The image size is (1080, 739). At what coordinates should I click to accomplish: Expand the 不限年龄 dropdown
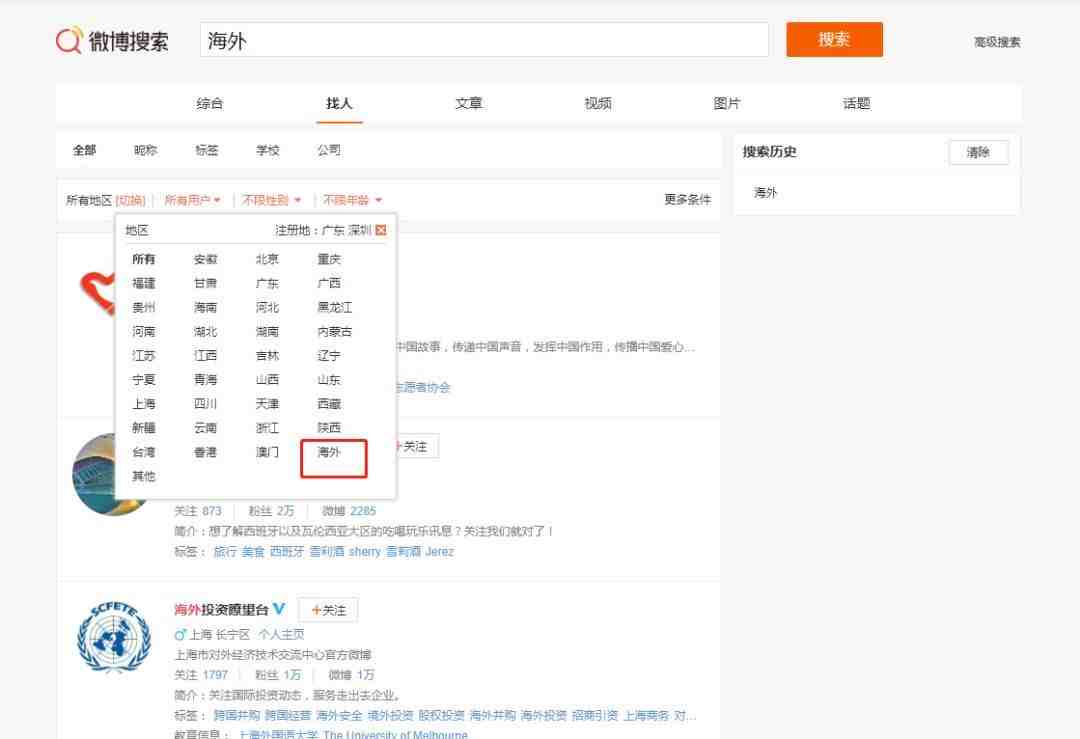coord(352,200)
